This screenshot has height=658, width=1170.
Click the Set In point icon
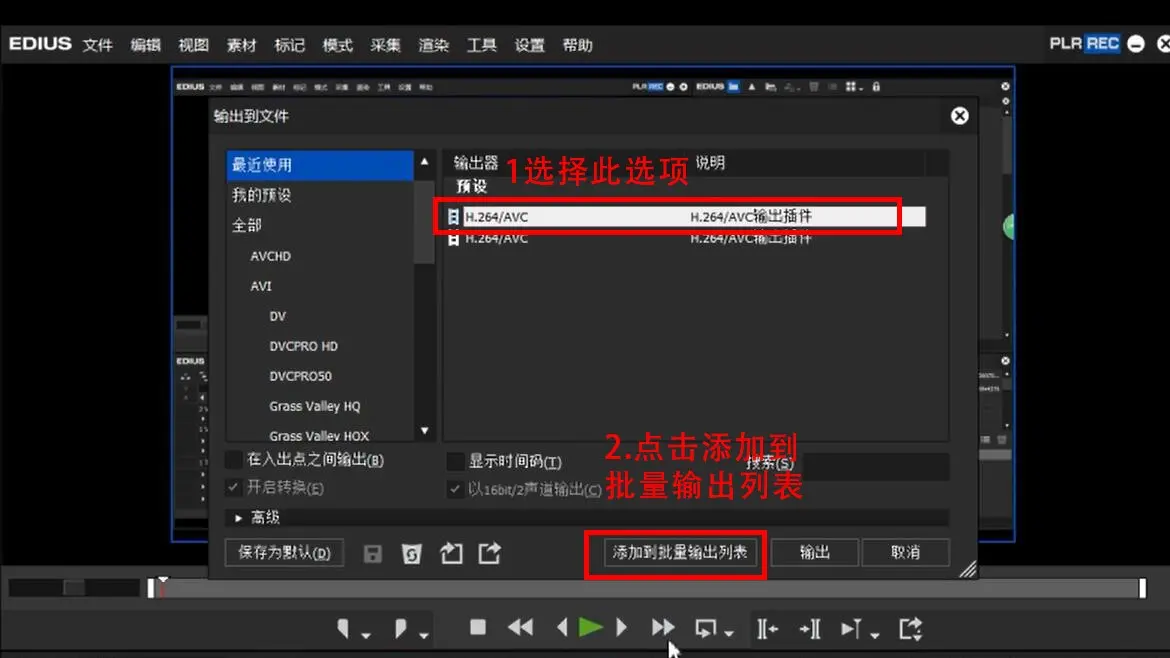coord(344,628)
